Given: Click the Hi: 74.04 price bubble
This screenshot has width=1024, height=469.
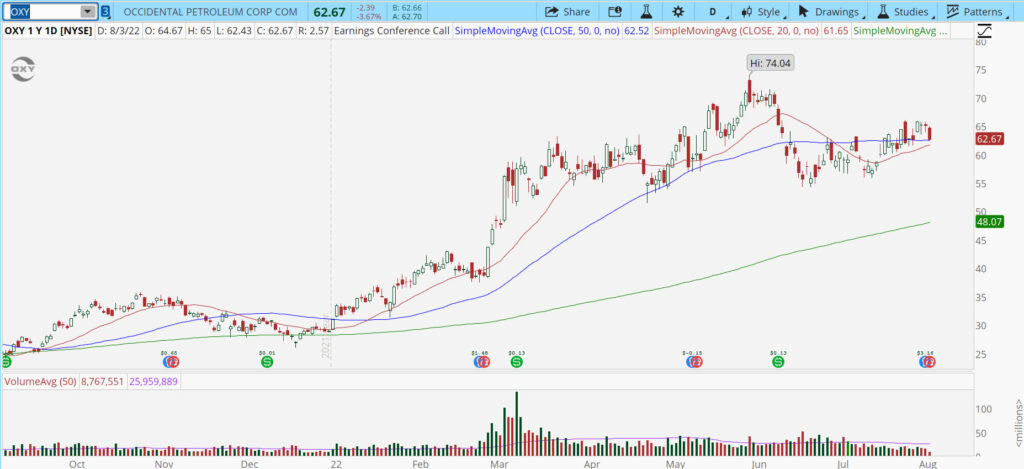Looking at the screenshot, I should (771, 63).
